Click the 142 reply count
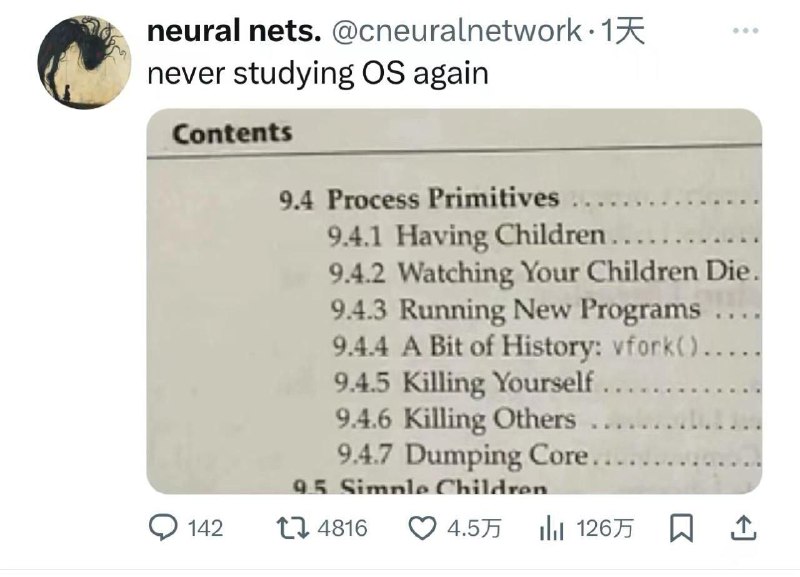Viewport: 800px width, 577px height. [x=205, y=528]
